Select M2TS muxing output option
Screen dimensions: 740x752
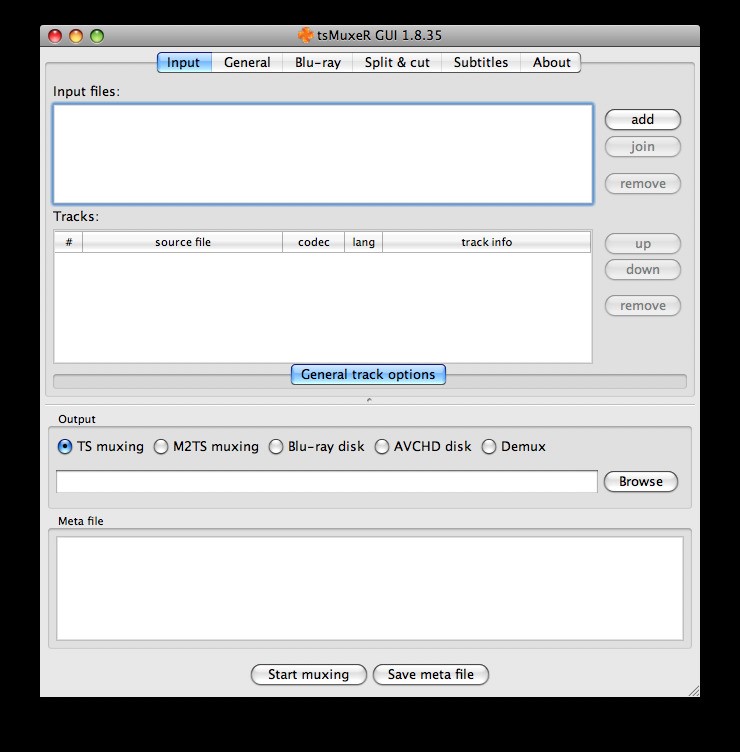[206, 446]
